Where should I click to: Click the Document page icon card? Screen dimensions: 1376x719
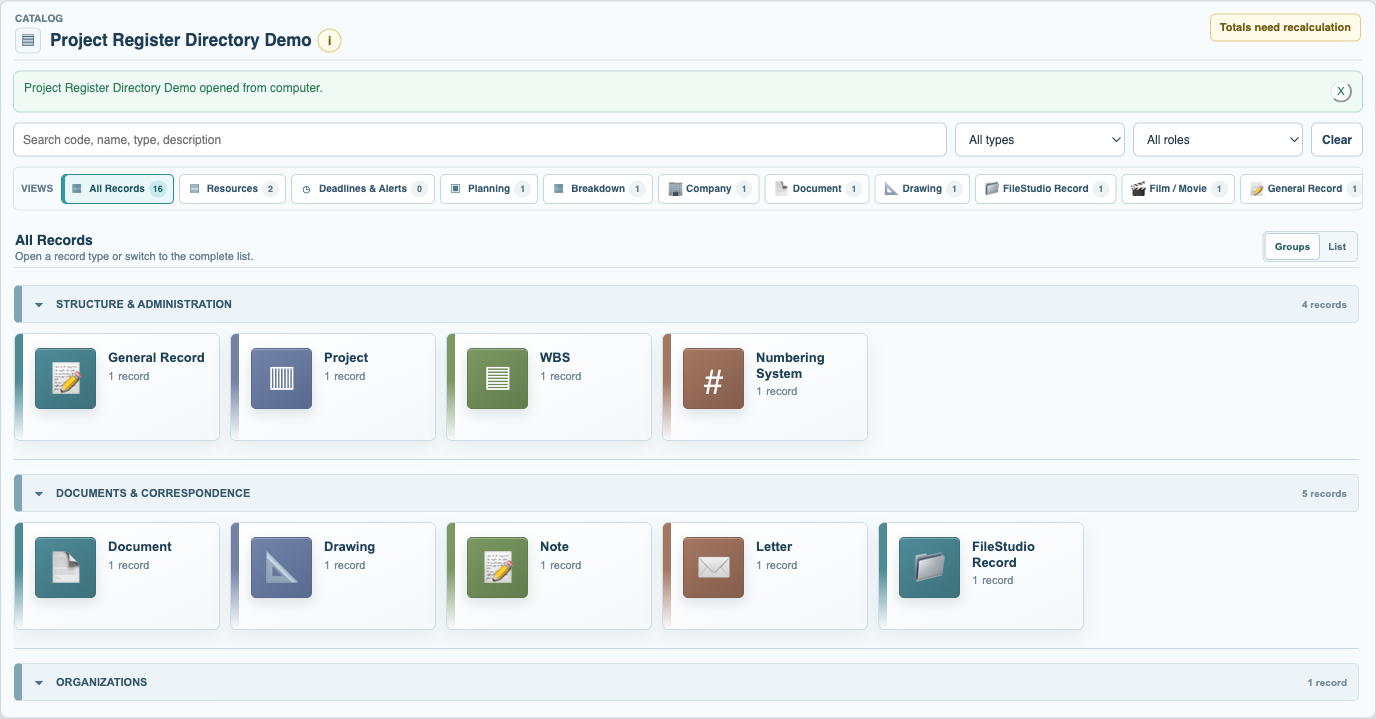pyautogui.click(x=65, y=568)
